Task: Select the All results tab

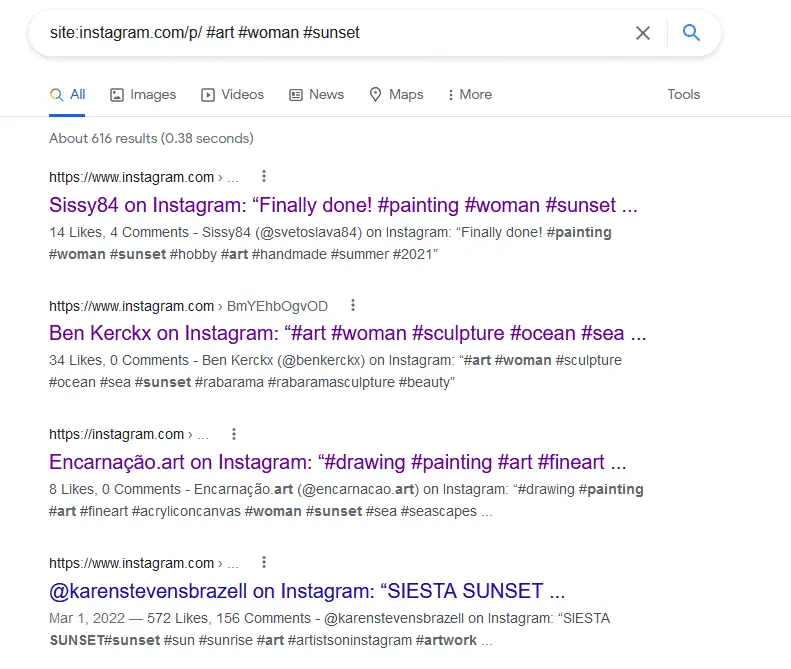Action: point(68,95)
